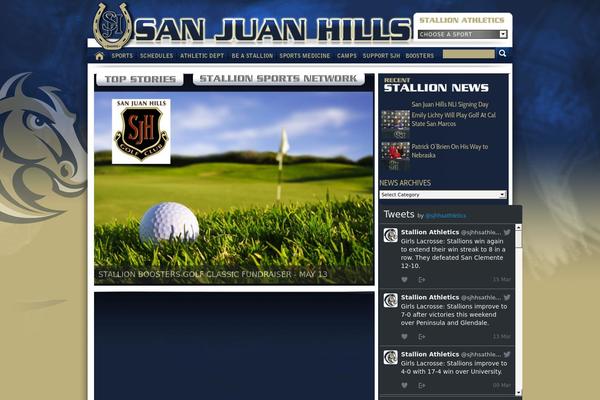Click the SJ horseshoe logo
This screenshot has height=400, width=600.
(112, 26)
